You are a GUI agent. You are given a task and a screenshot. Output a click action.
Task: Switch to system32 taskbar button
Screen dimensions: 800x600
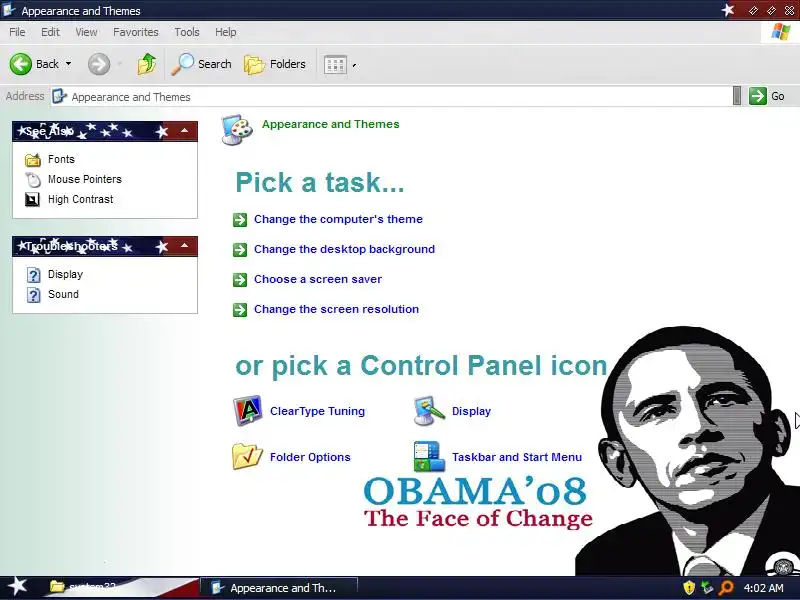120,588
